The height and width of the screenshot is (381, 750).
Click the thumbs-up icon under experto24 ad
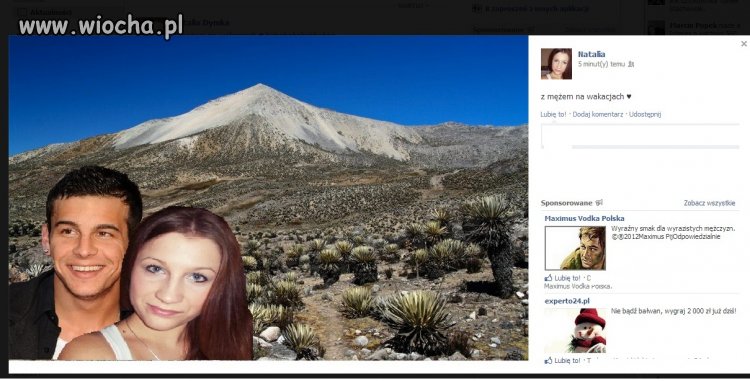(x=548, y=361)
